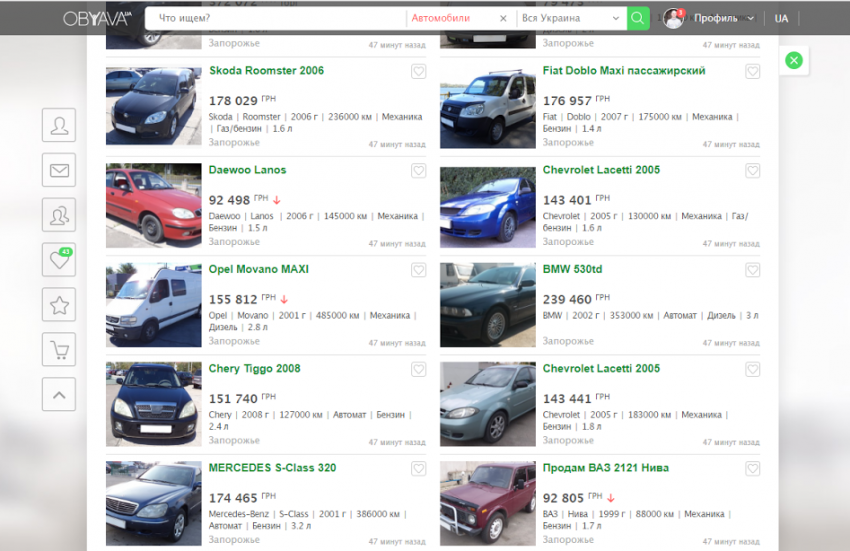Image resolution: width=850 pixels, height=551 pixels.
Task: Click the price 178 029 ГРН
Action: point(242,100)
